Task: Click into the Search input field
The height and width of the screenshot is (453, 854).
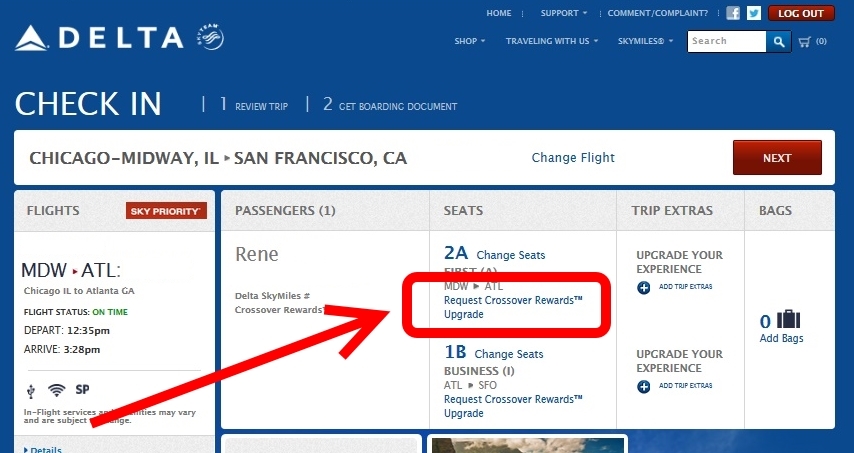Action: (726, 41)
